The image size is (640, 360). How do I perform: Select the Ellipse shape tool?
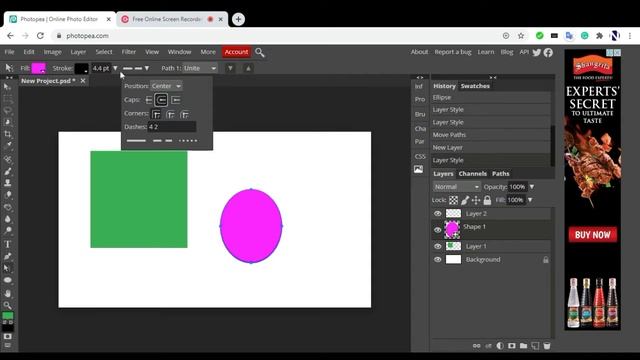point(7,280)
